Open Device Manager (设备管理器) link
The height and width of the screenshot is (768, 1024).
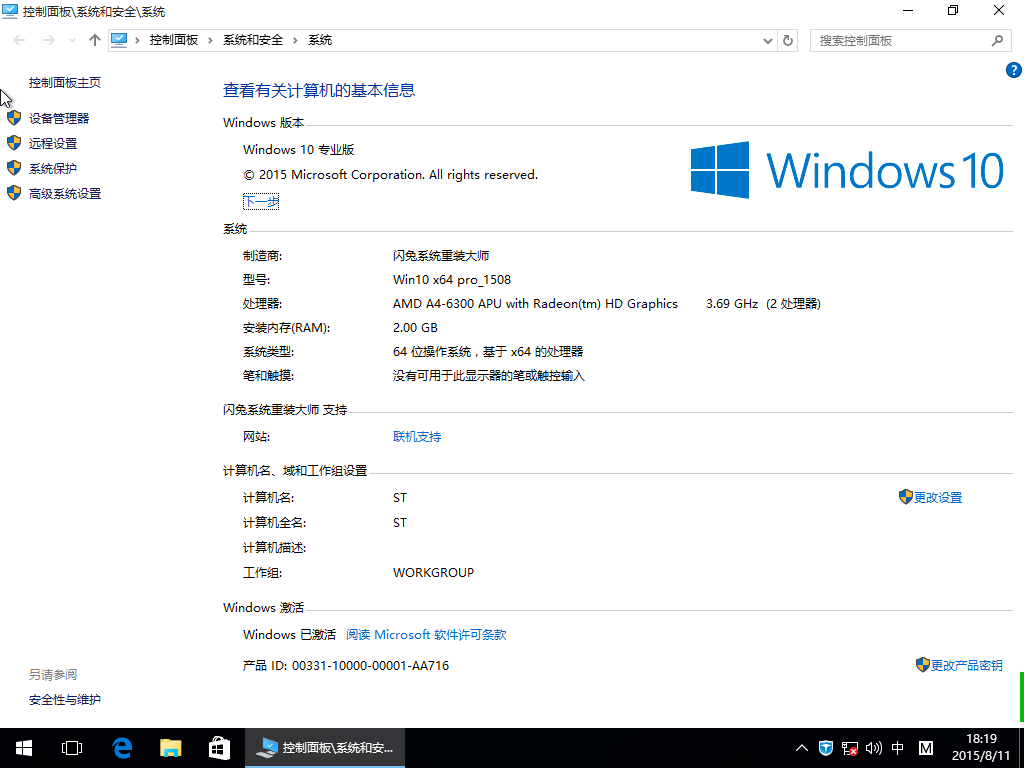tap(59, 118)
